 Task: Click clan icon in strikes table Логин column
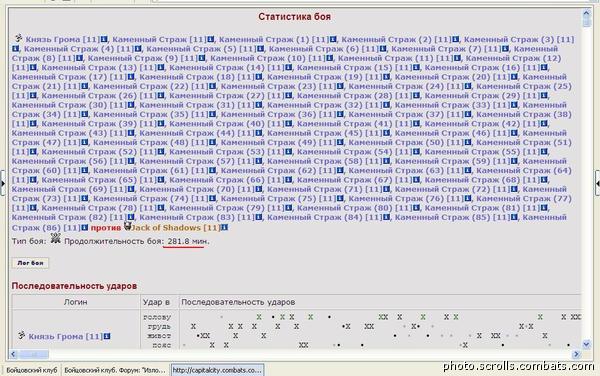click(x=21, y=335)
